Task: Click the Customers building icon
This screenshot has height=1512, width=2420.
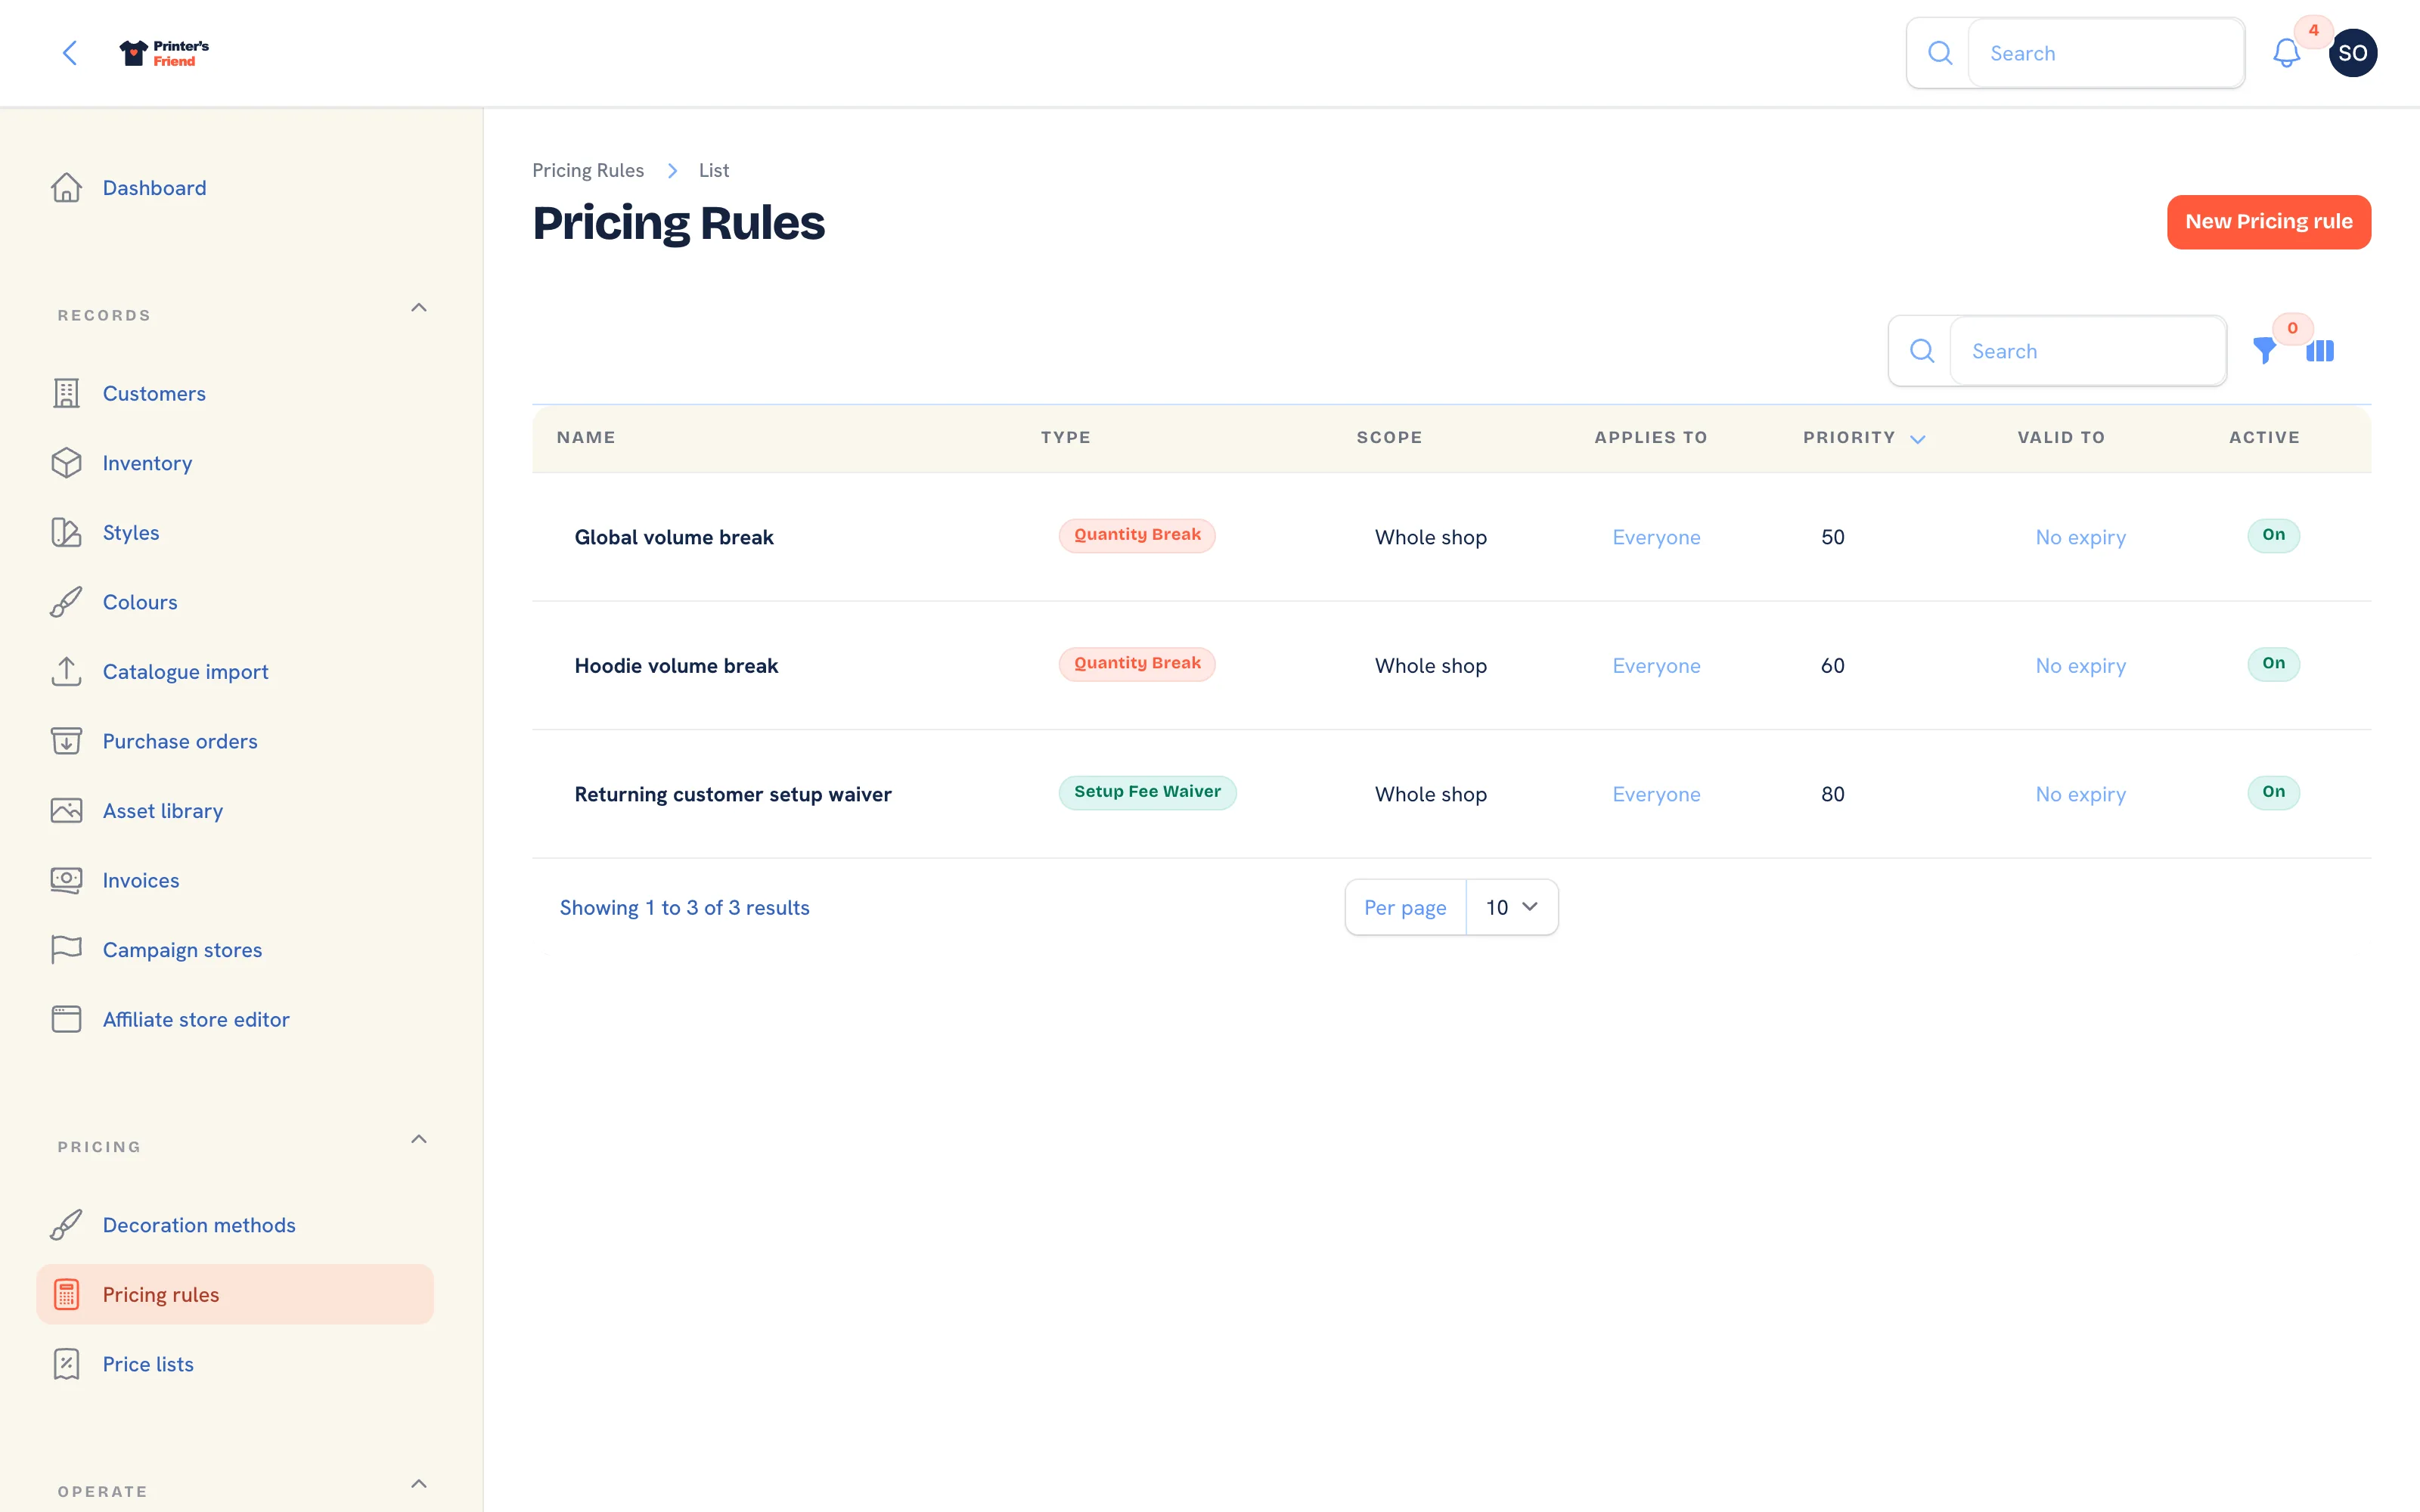Action: click(x=66, y=394)
